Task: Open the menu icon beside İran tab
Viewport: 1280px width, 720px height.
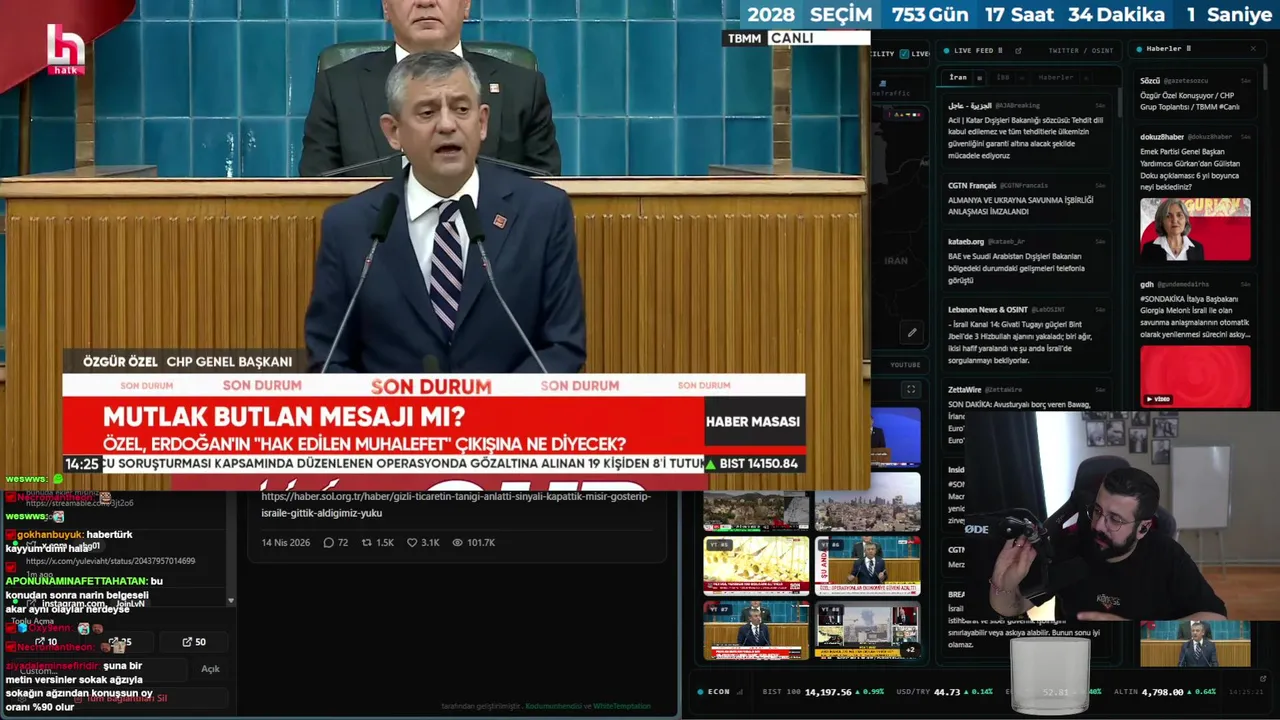Action: point(979,77)
